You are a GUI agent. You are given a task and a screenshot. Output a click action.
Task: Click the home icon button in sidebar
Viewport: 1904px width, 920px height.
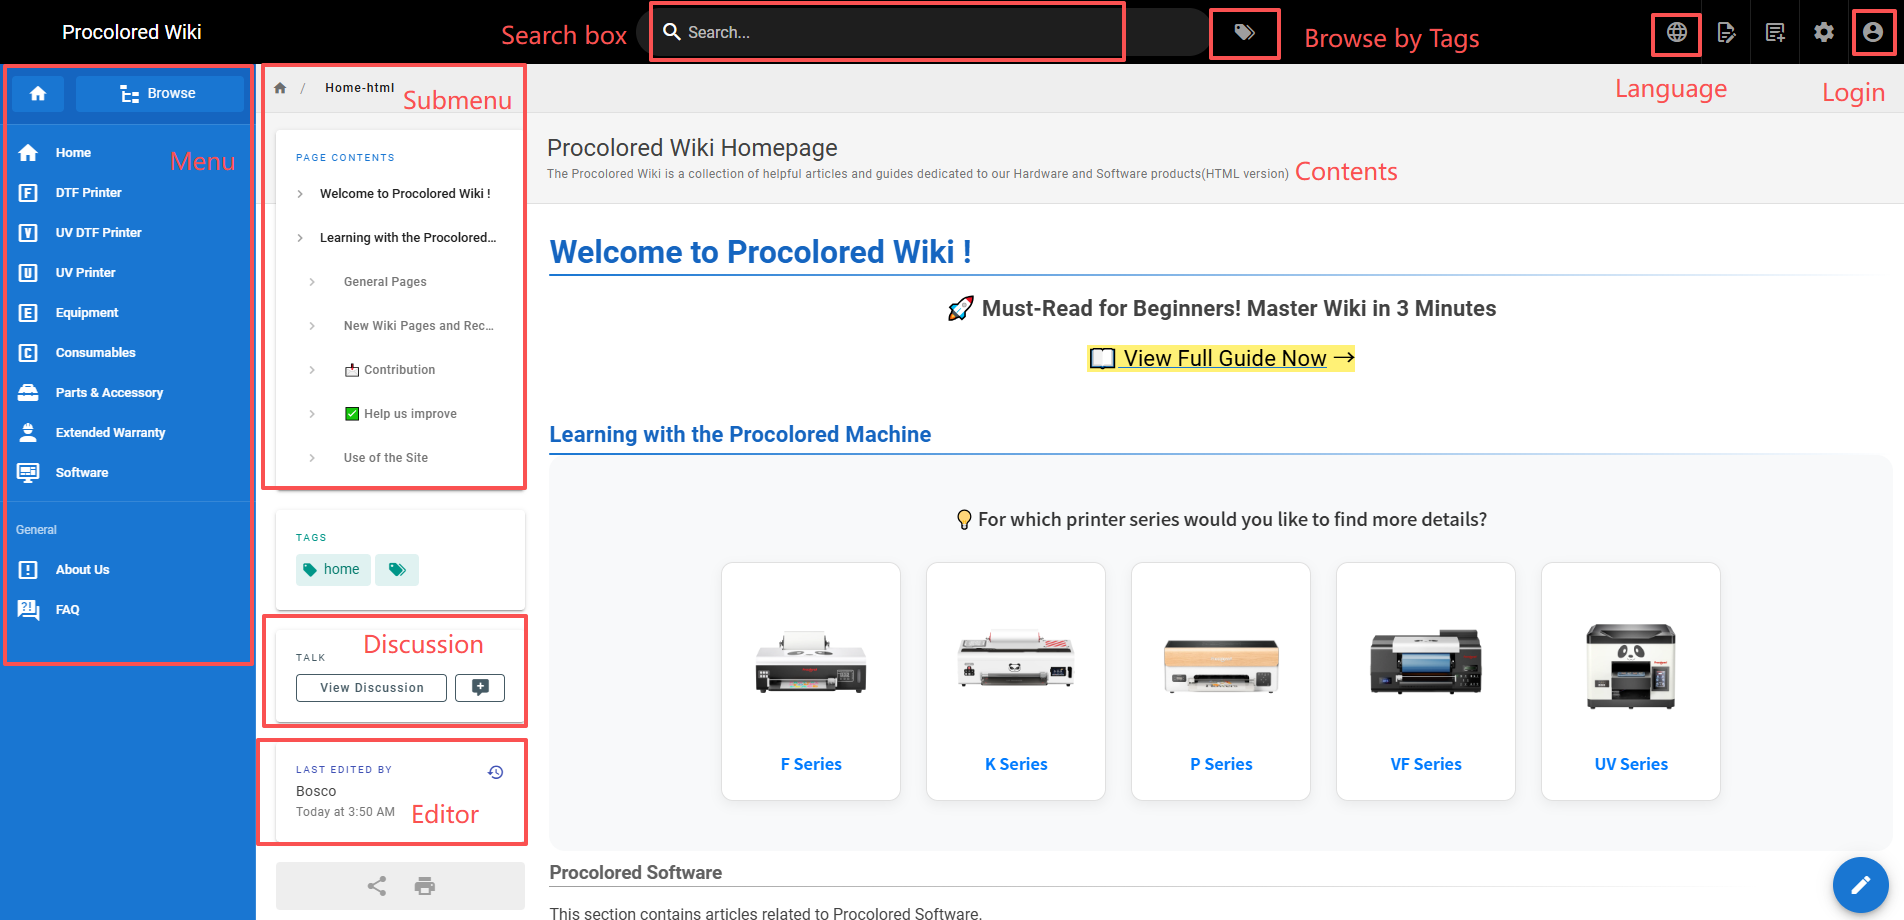click(38, 93)
